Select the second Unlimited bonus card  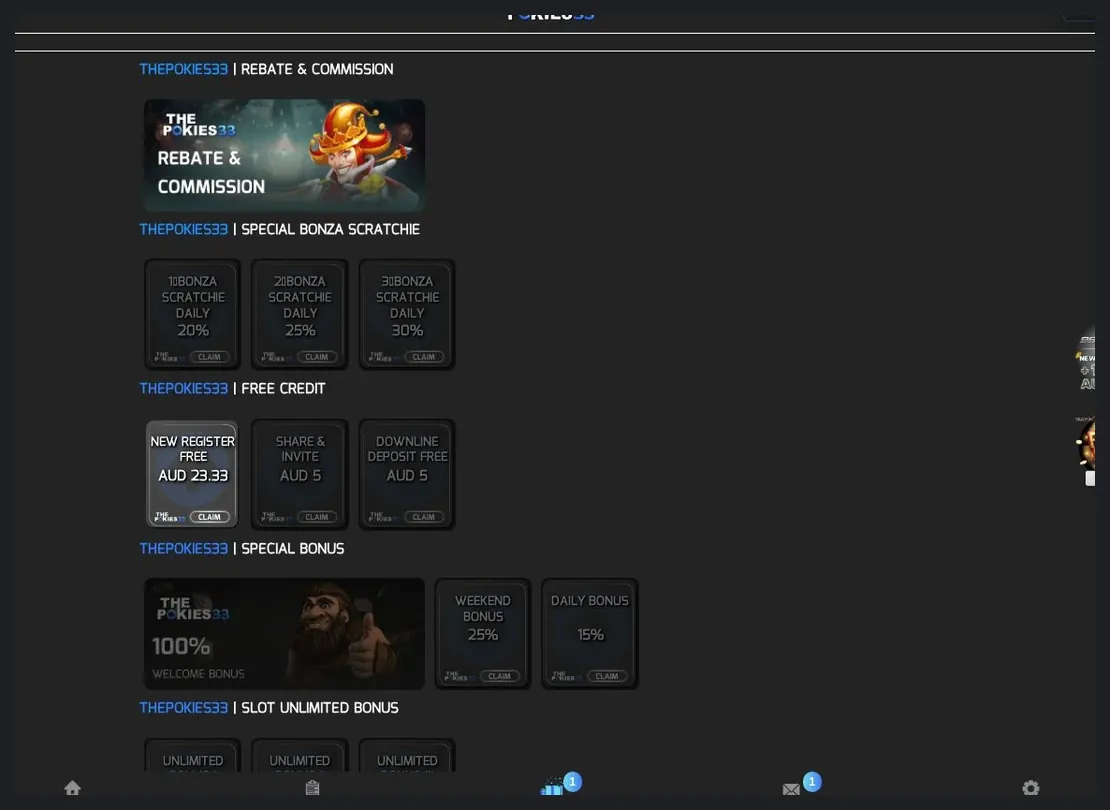tap(299, 755)
